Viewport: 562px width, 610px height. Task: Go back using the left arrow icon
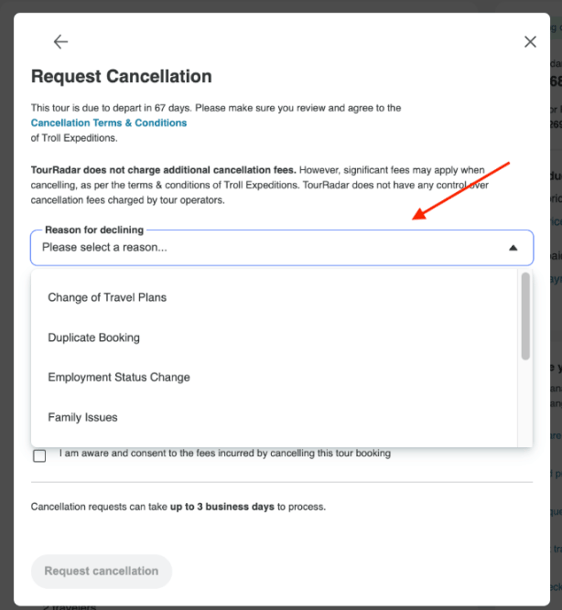pos(61,42)
